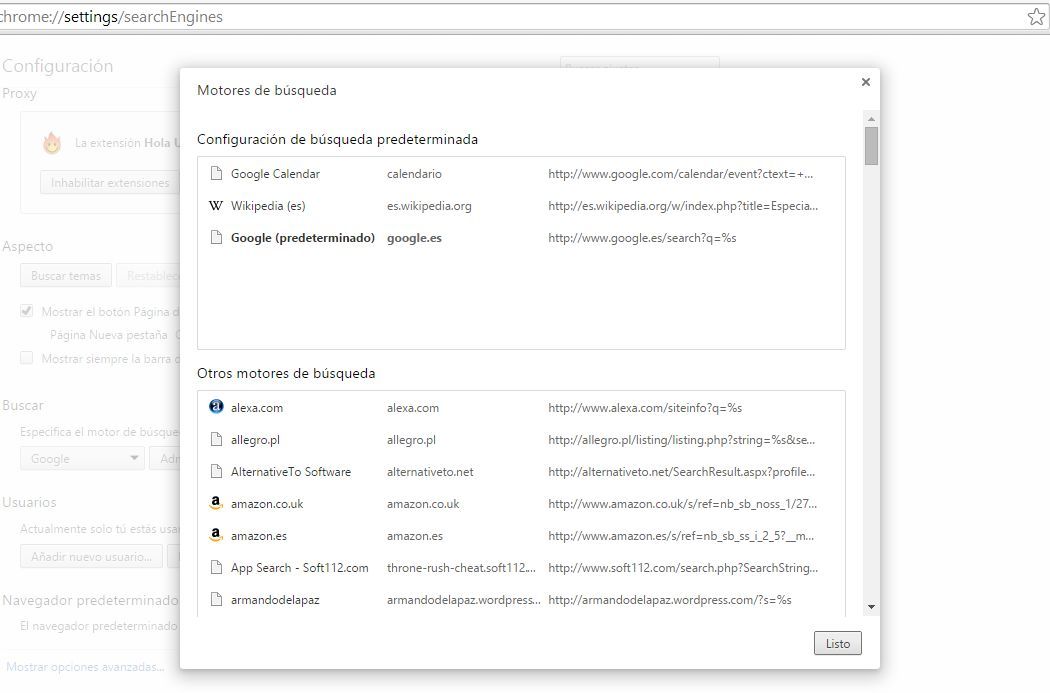Click the alternativeto.net SearchResult URL
The width and height of the screenshot is (1050, 693).
[x=682, y=472]
